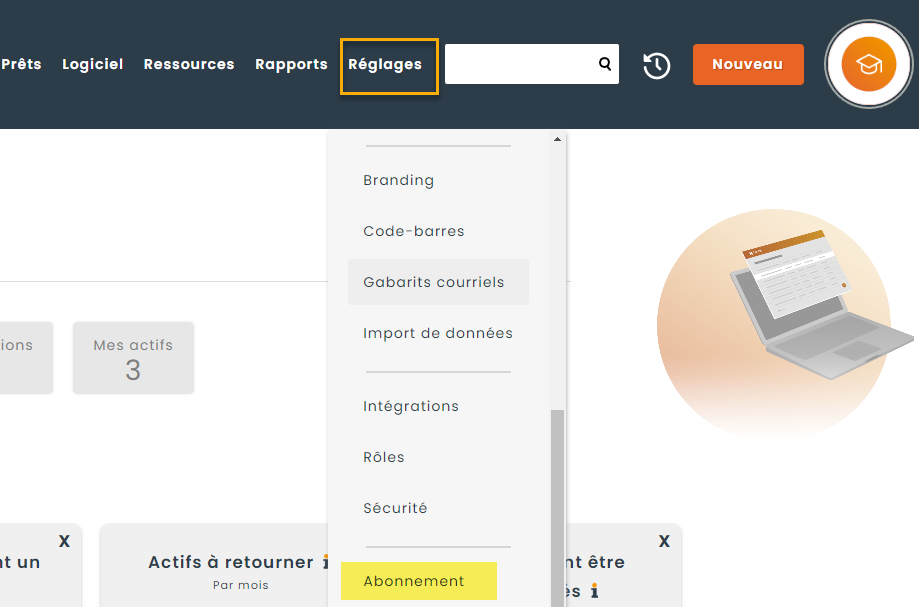919x607 pixels.
Task: Expand the Rapports menu
Action: point(291,65)
